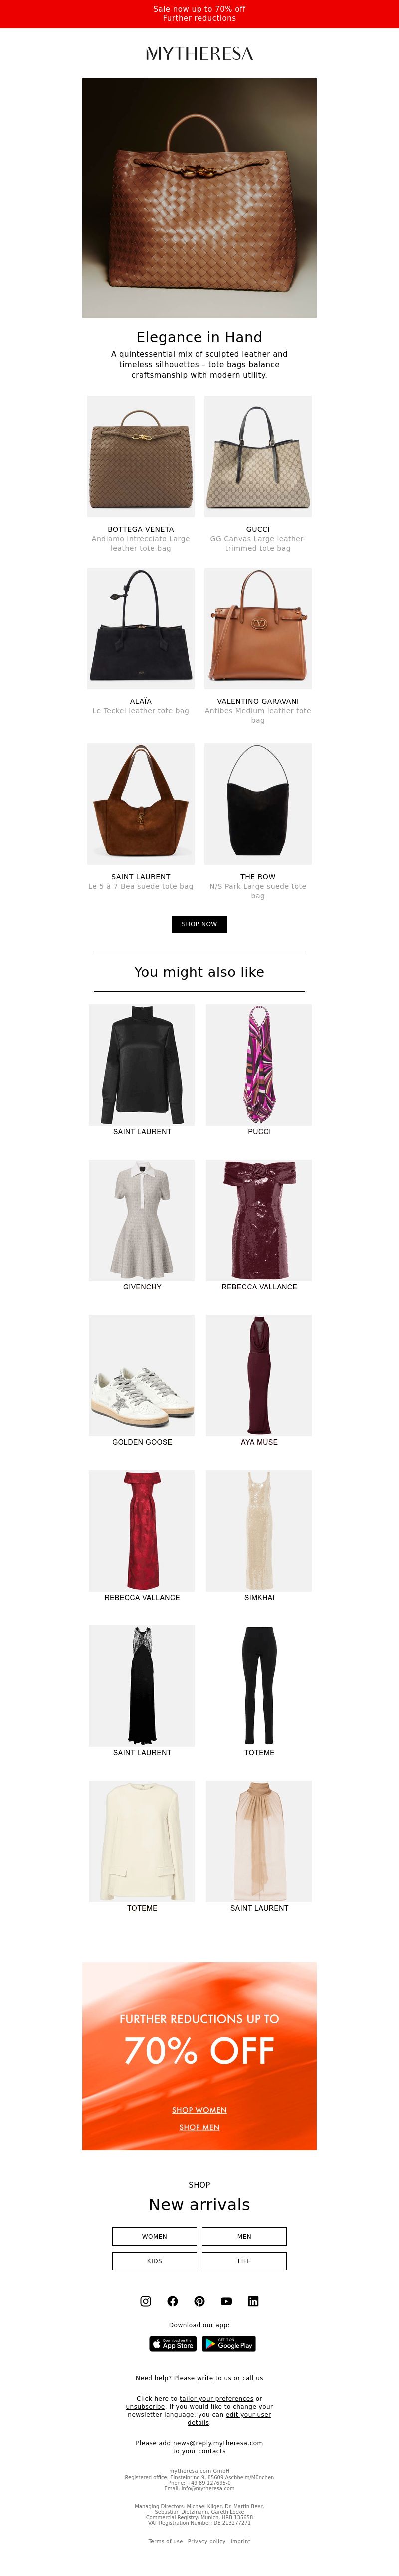The width and height of the screenshot is (399, 2576).
Task: Open the LinkedIn icon in the footer
Action: [x=253, y=2301]
